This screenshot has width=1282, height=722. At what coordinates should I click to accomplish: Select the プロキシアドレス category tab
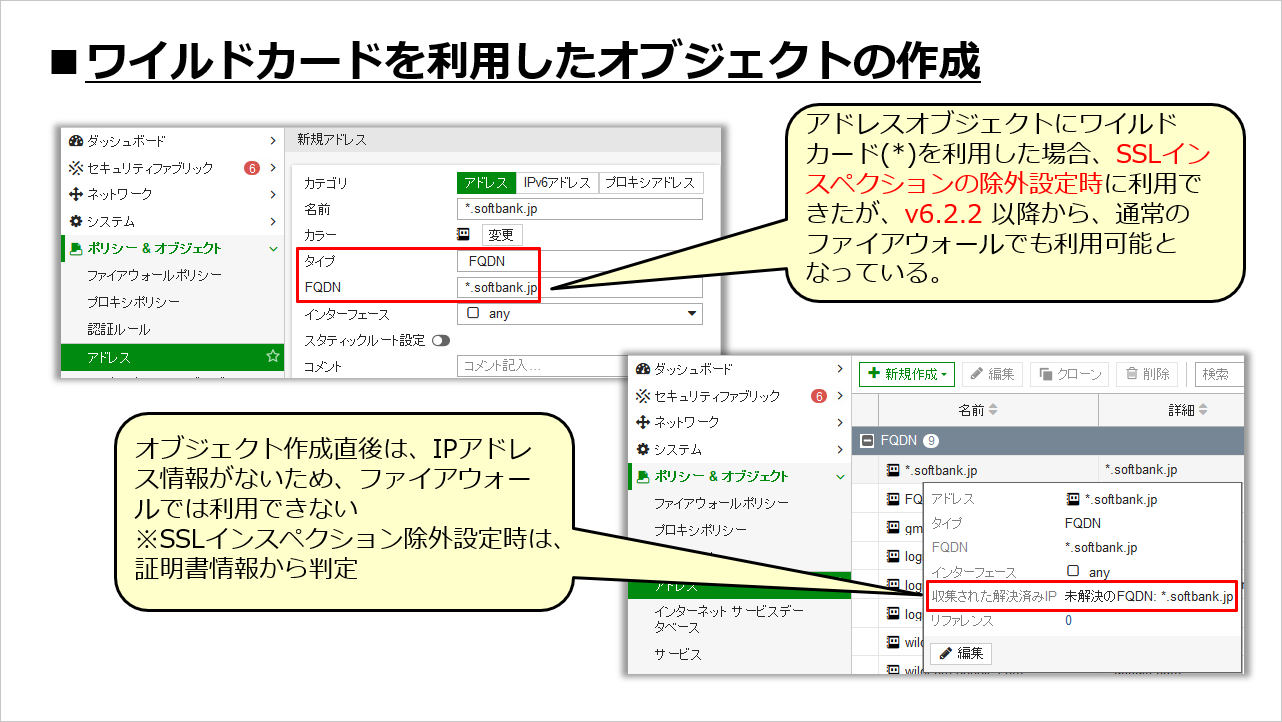coord(651,183)
